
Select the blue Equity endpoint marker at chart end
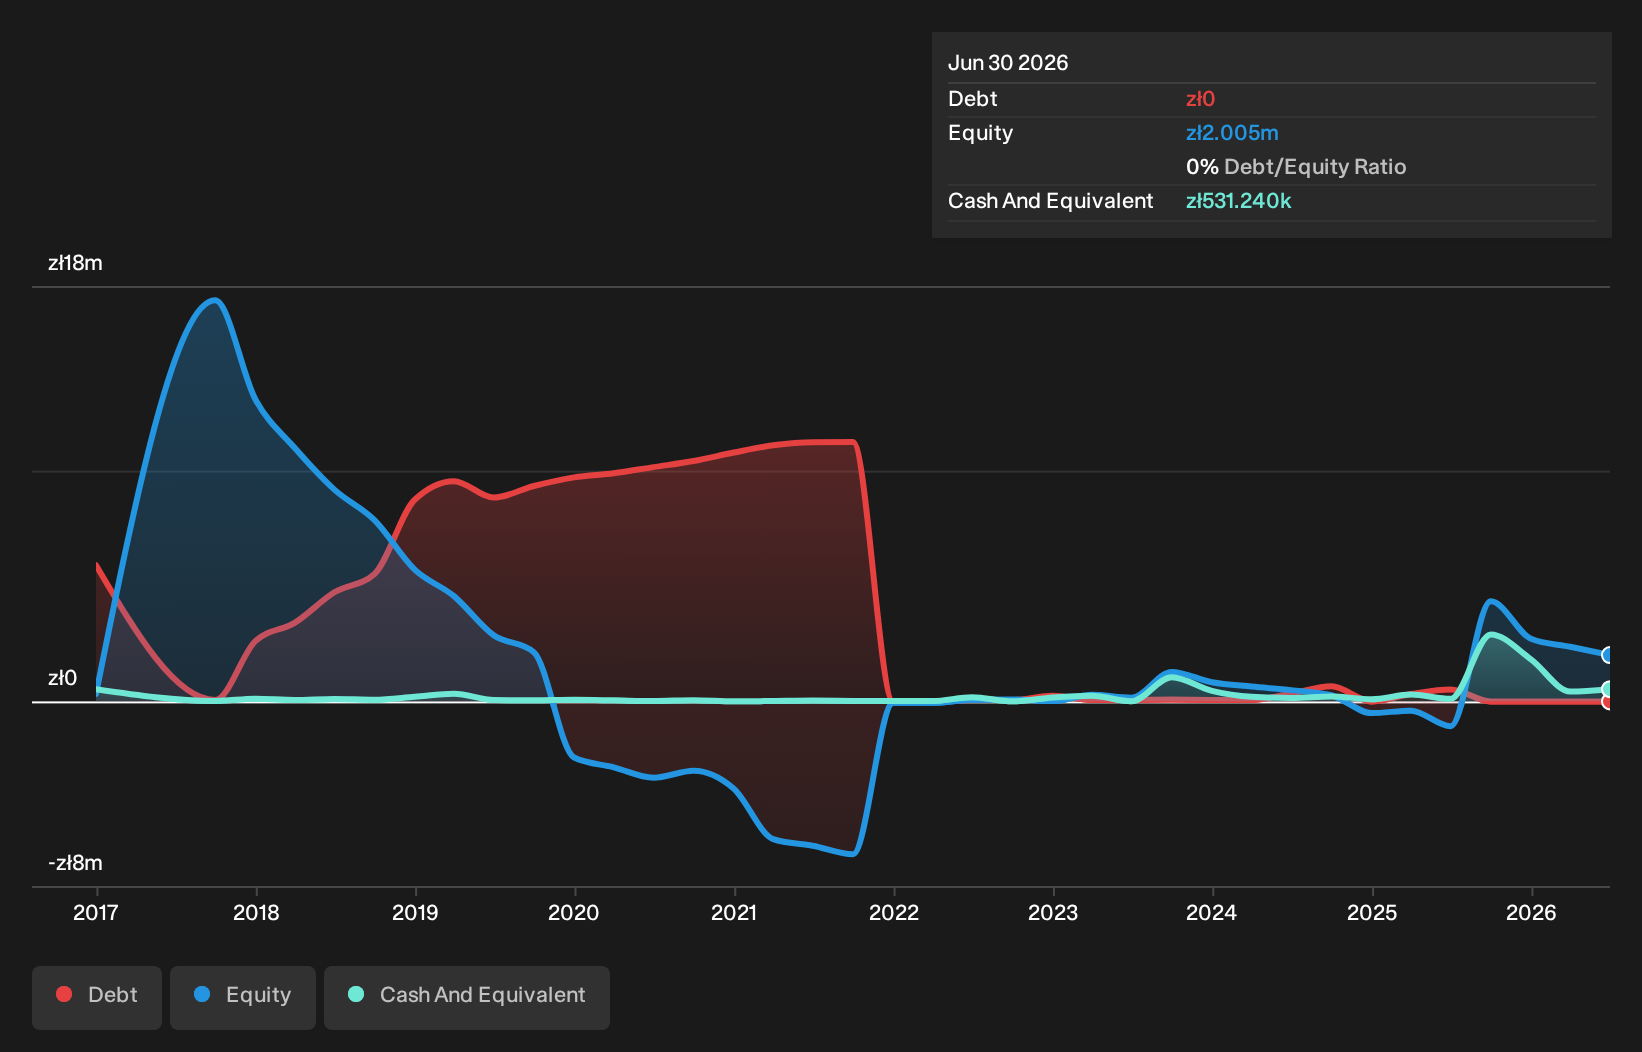point(1608,655)
